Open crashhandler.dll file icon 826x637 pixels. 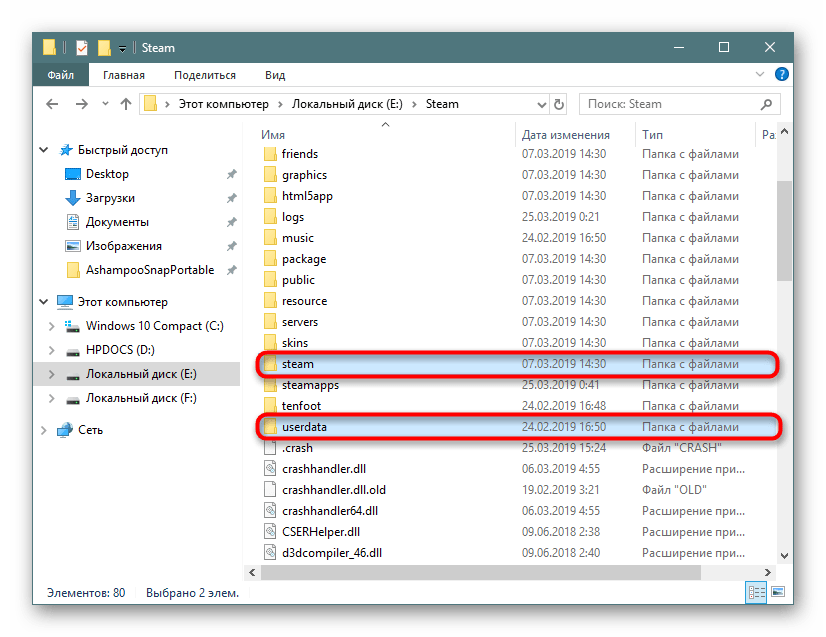click(269, 468)
